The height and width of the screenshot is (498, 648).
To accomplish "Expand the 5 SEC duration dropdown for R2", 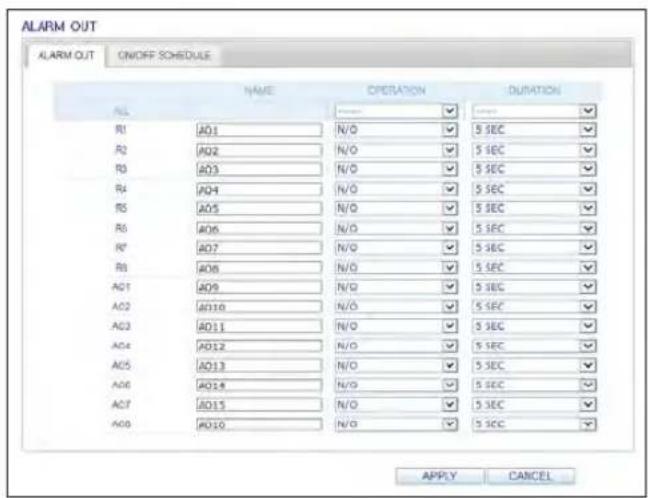I will (x=534, y=150).
